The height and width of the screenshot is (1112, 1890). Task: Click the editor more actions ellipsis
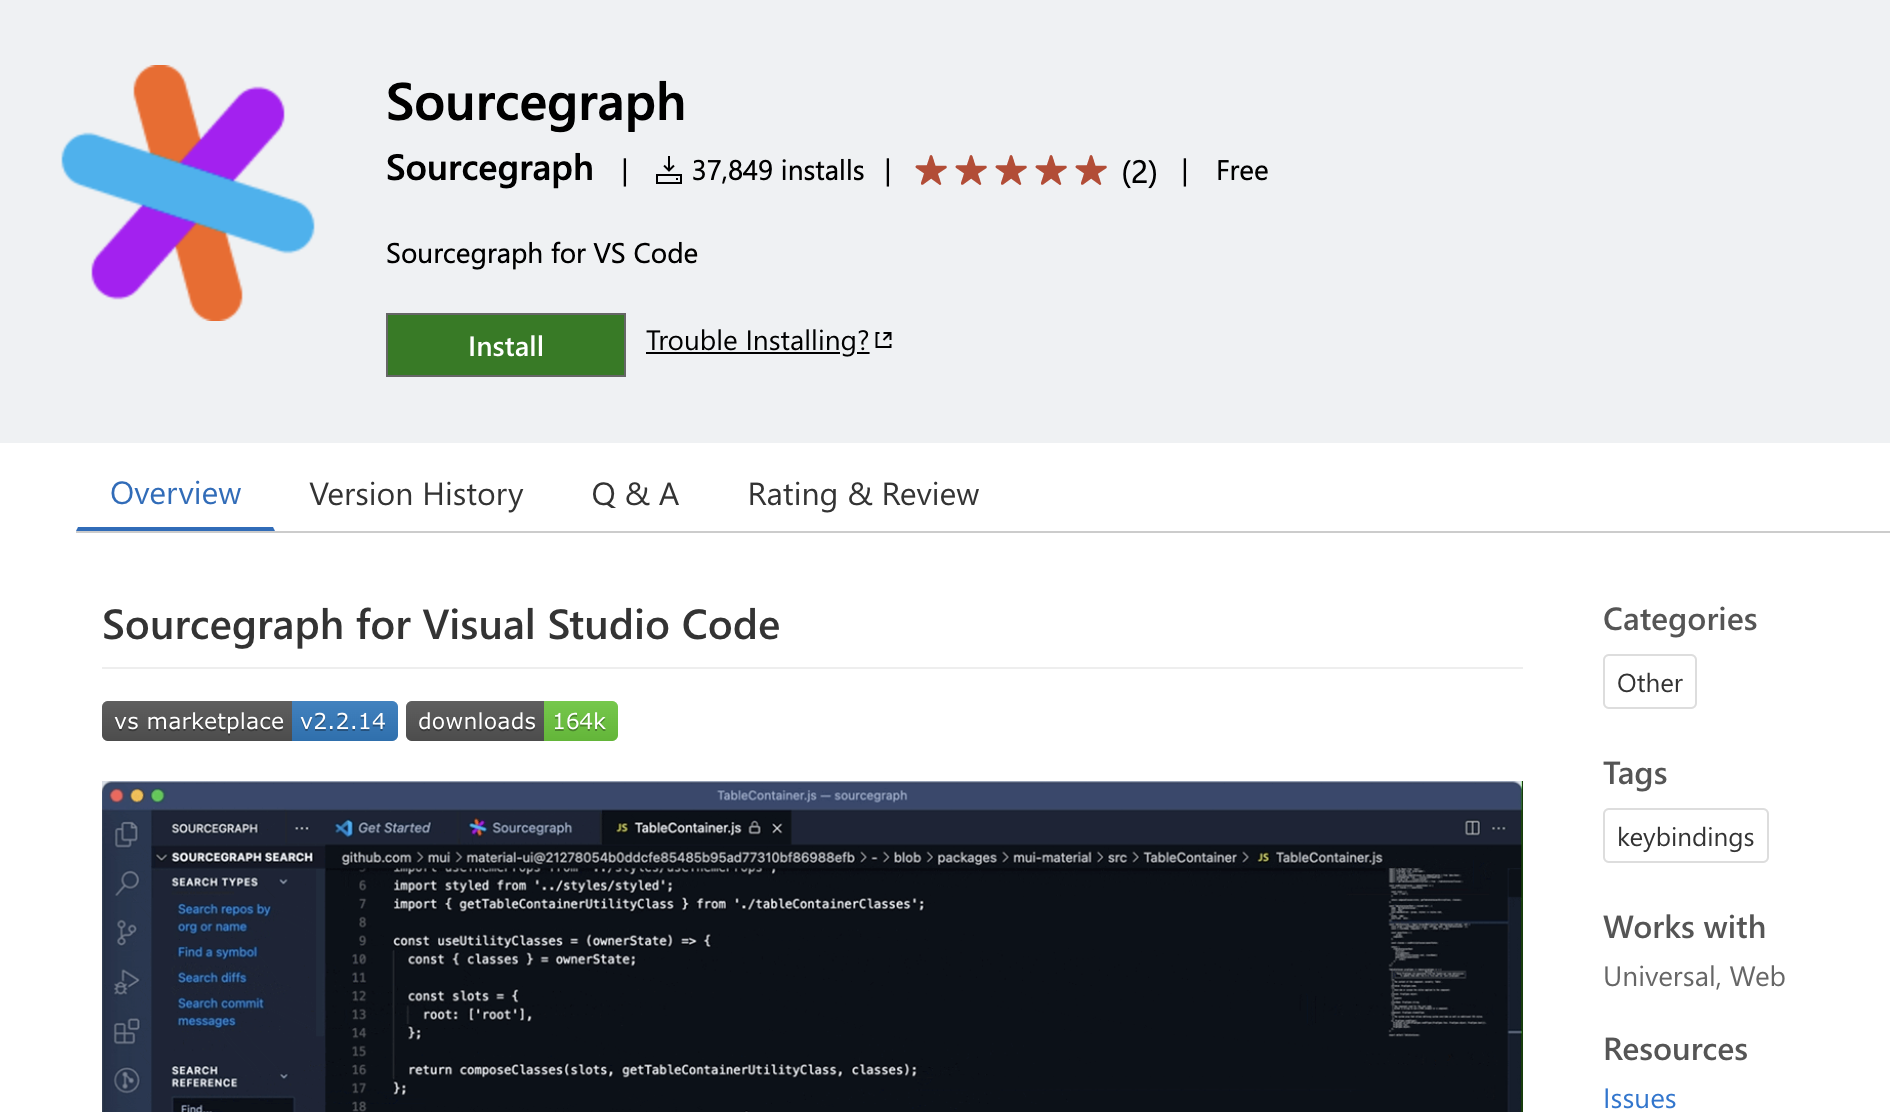pyautogui.click(x=1499, y=828)
